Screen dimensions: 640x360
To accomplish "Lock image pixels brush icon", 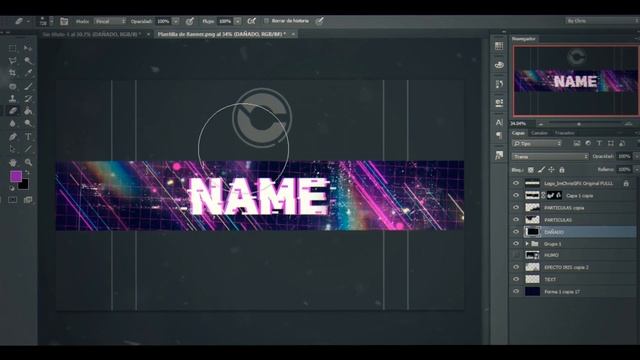I will [x=541, y=170].
